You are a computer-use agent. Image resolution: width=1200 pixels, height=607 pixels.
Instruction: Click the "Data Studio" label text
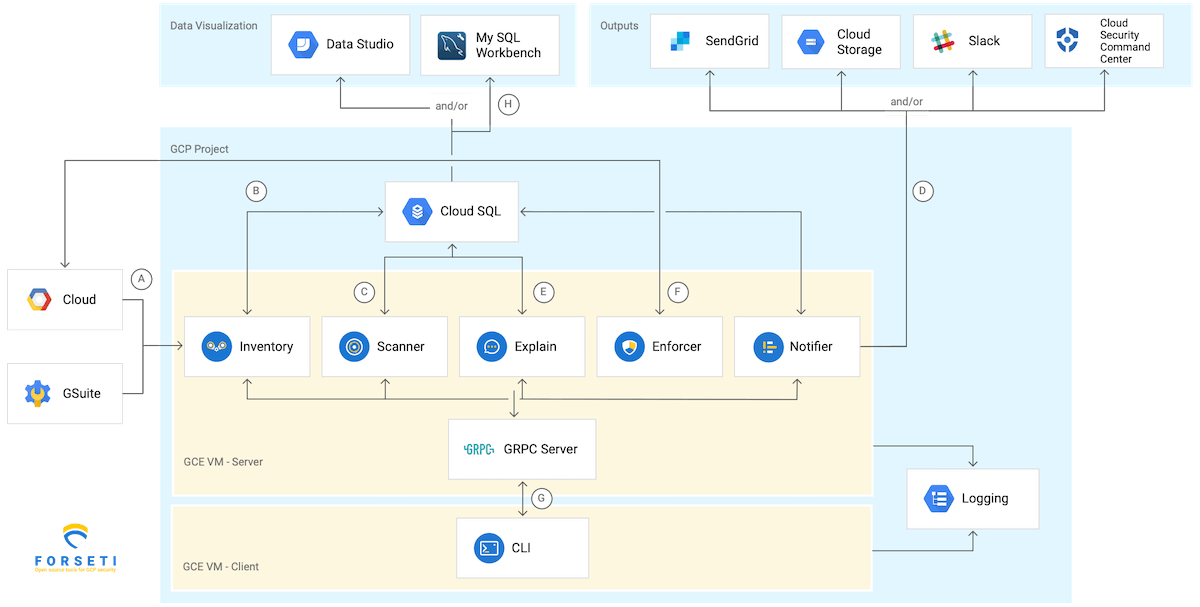pyautogui.click(x=360, y=44)
